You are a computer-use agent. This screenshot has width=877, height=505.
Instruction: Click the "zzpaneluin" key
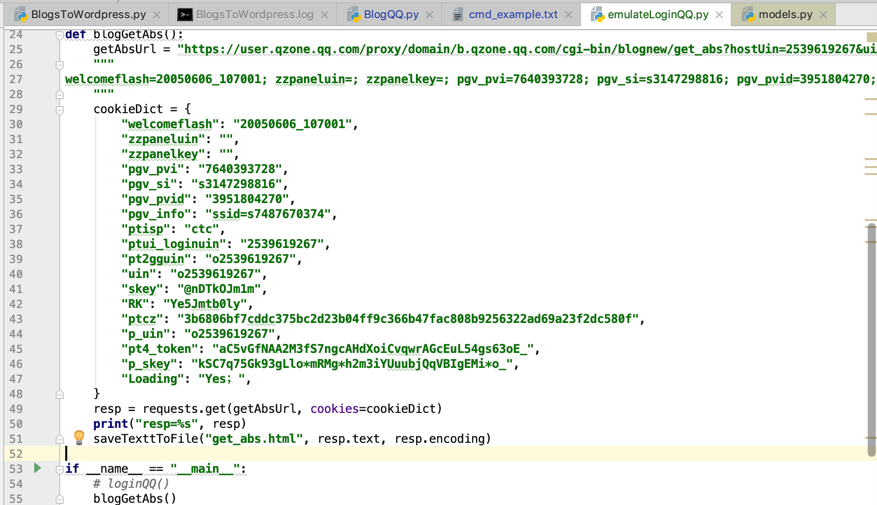(163, 139)
